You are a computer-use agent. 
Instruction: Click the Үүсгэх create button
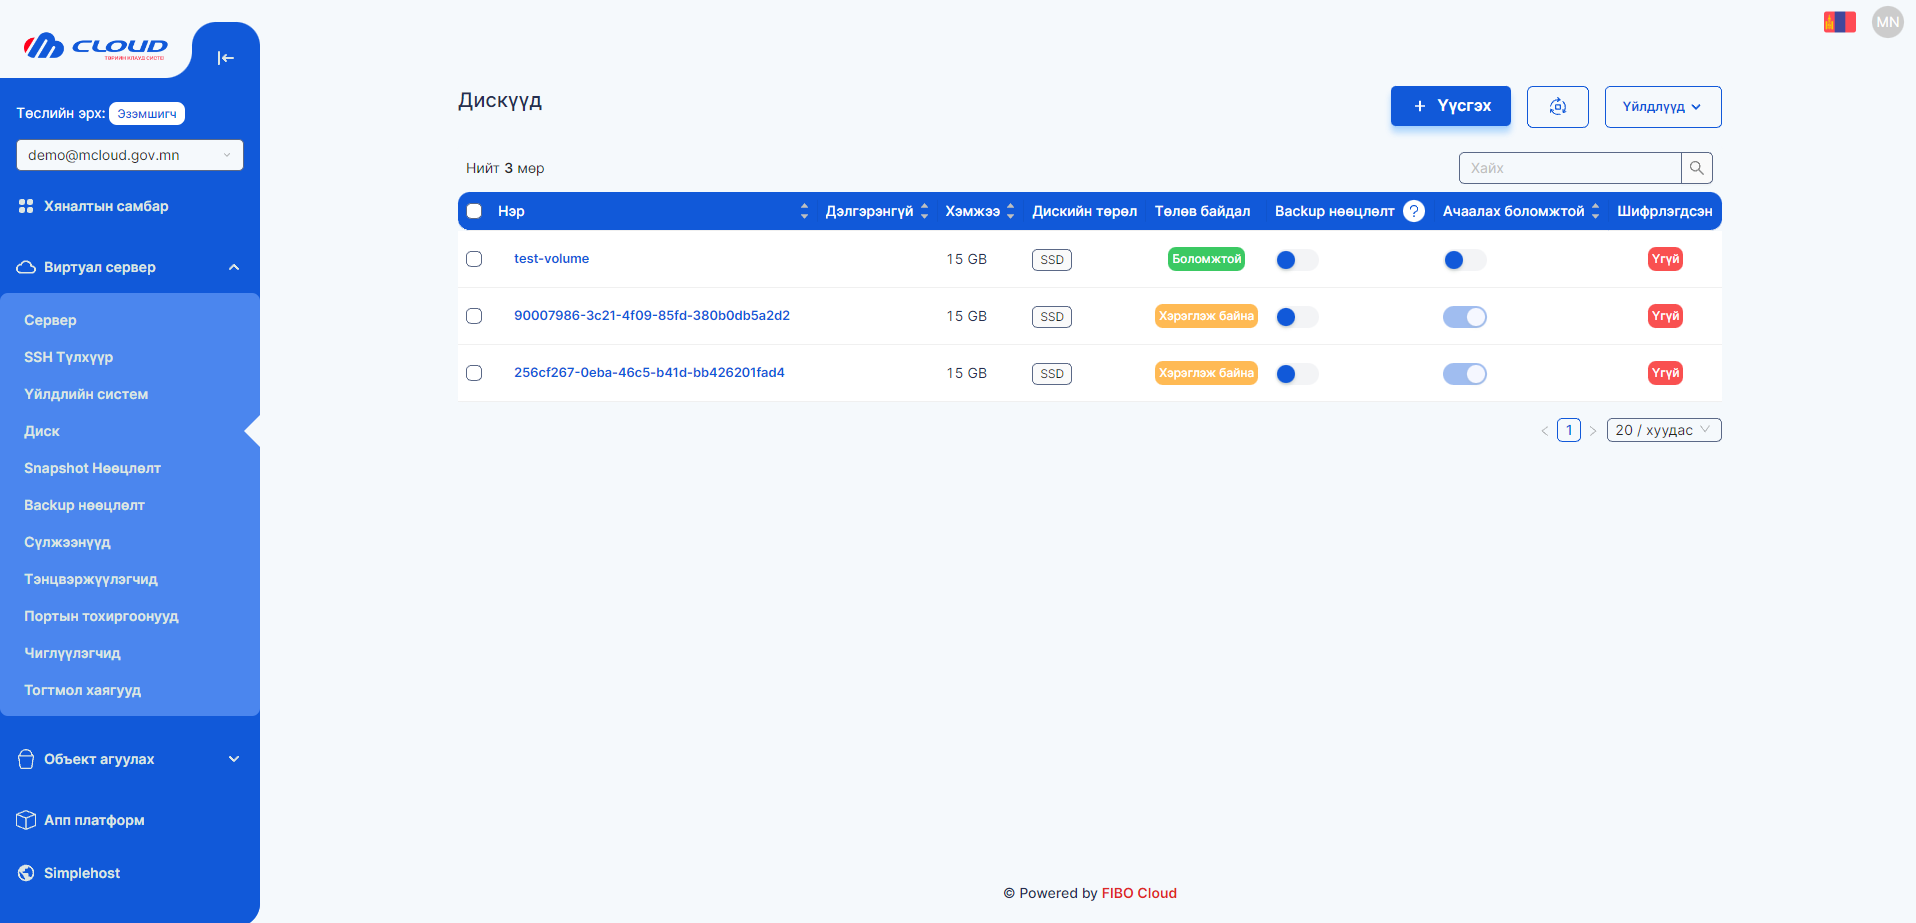[1450, 106]
